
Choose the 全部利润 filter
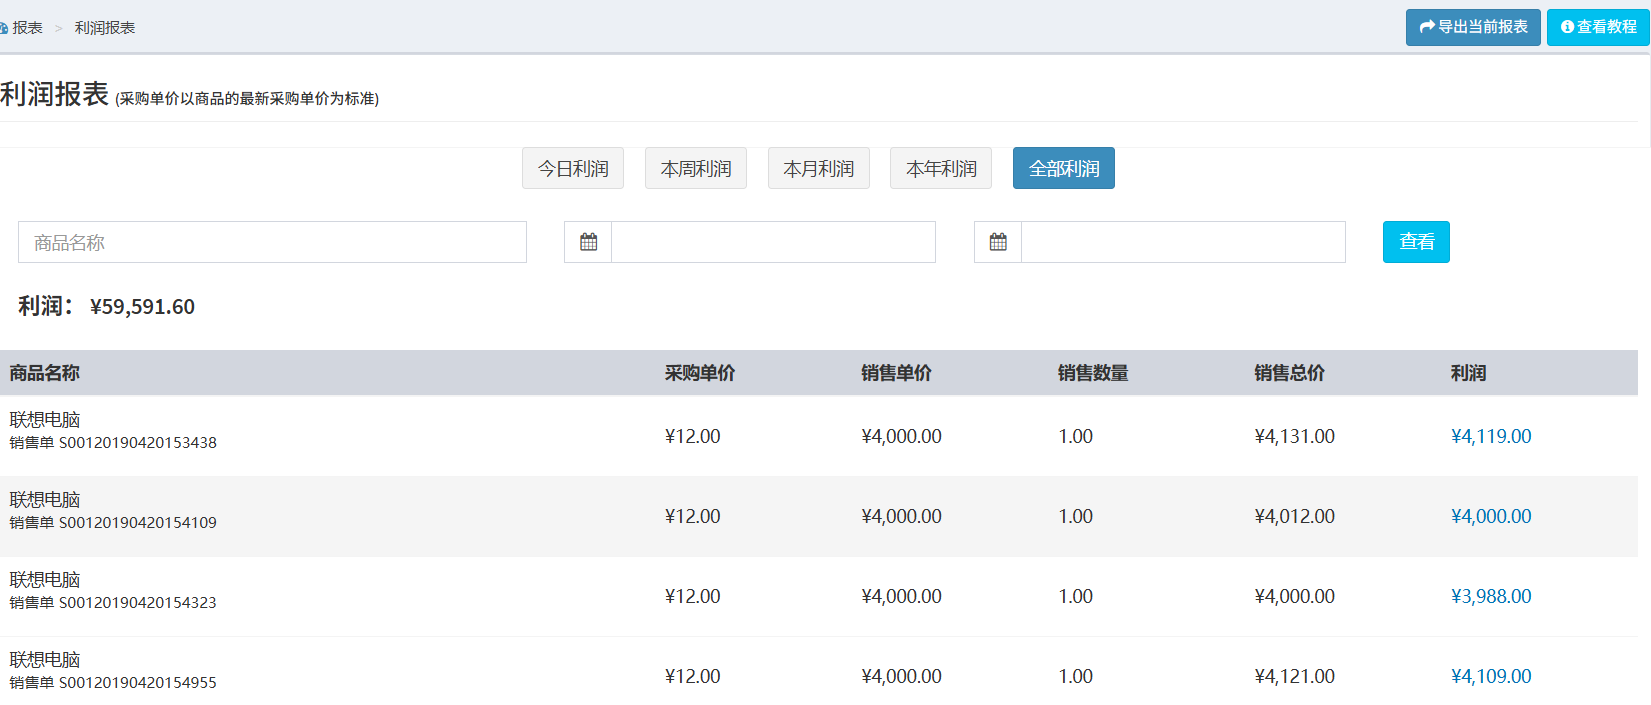pos(1063,169)
